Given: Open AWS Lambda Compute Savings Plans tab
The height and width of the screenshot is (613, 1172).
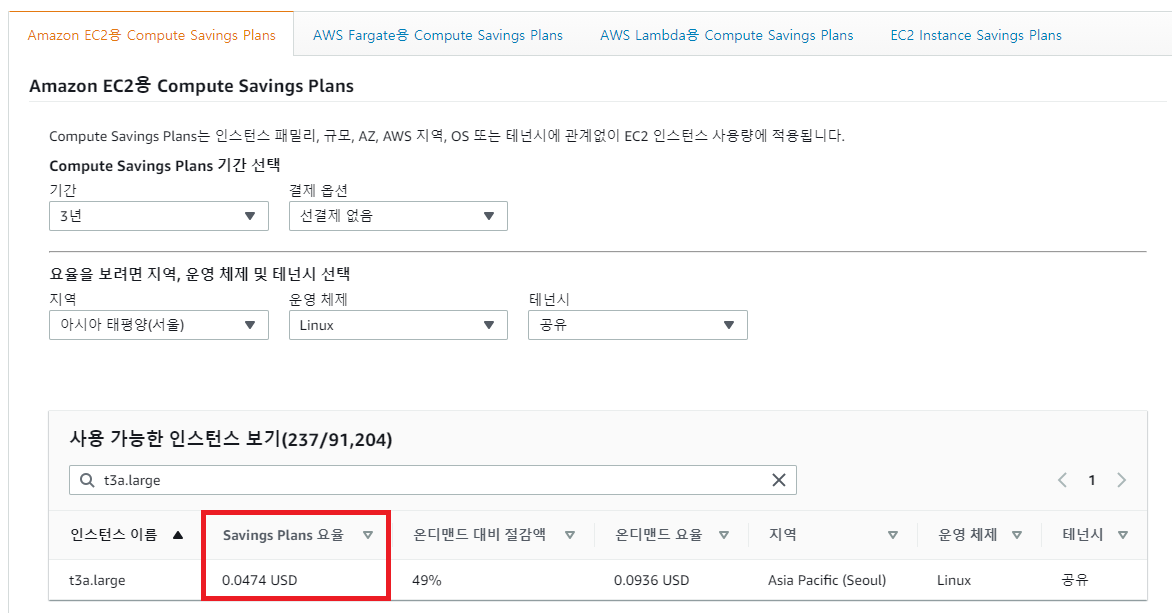Looking at the screenshot, I should coord(727,35).
